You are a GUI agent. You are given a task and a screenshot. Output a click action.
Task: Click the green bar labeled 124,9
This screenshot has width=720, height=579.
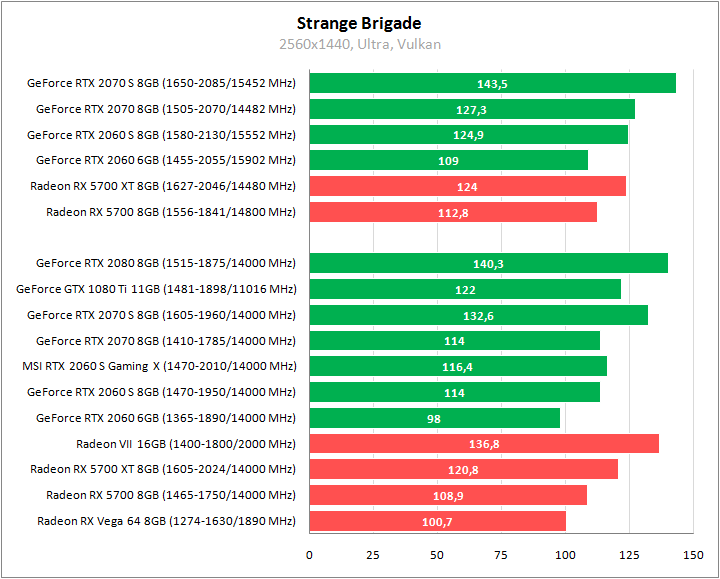(468, 135)
